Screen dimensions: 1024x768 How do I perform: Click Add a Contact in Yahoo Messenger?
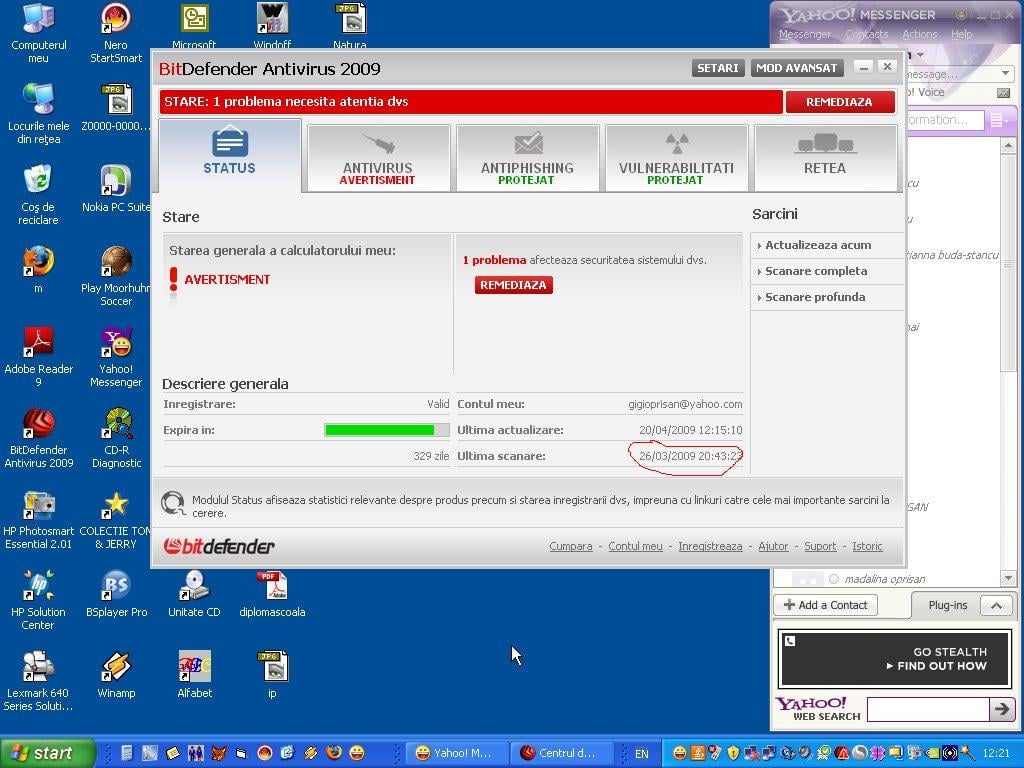pyautogui.click(x=825, y=605)
